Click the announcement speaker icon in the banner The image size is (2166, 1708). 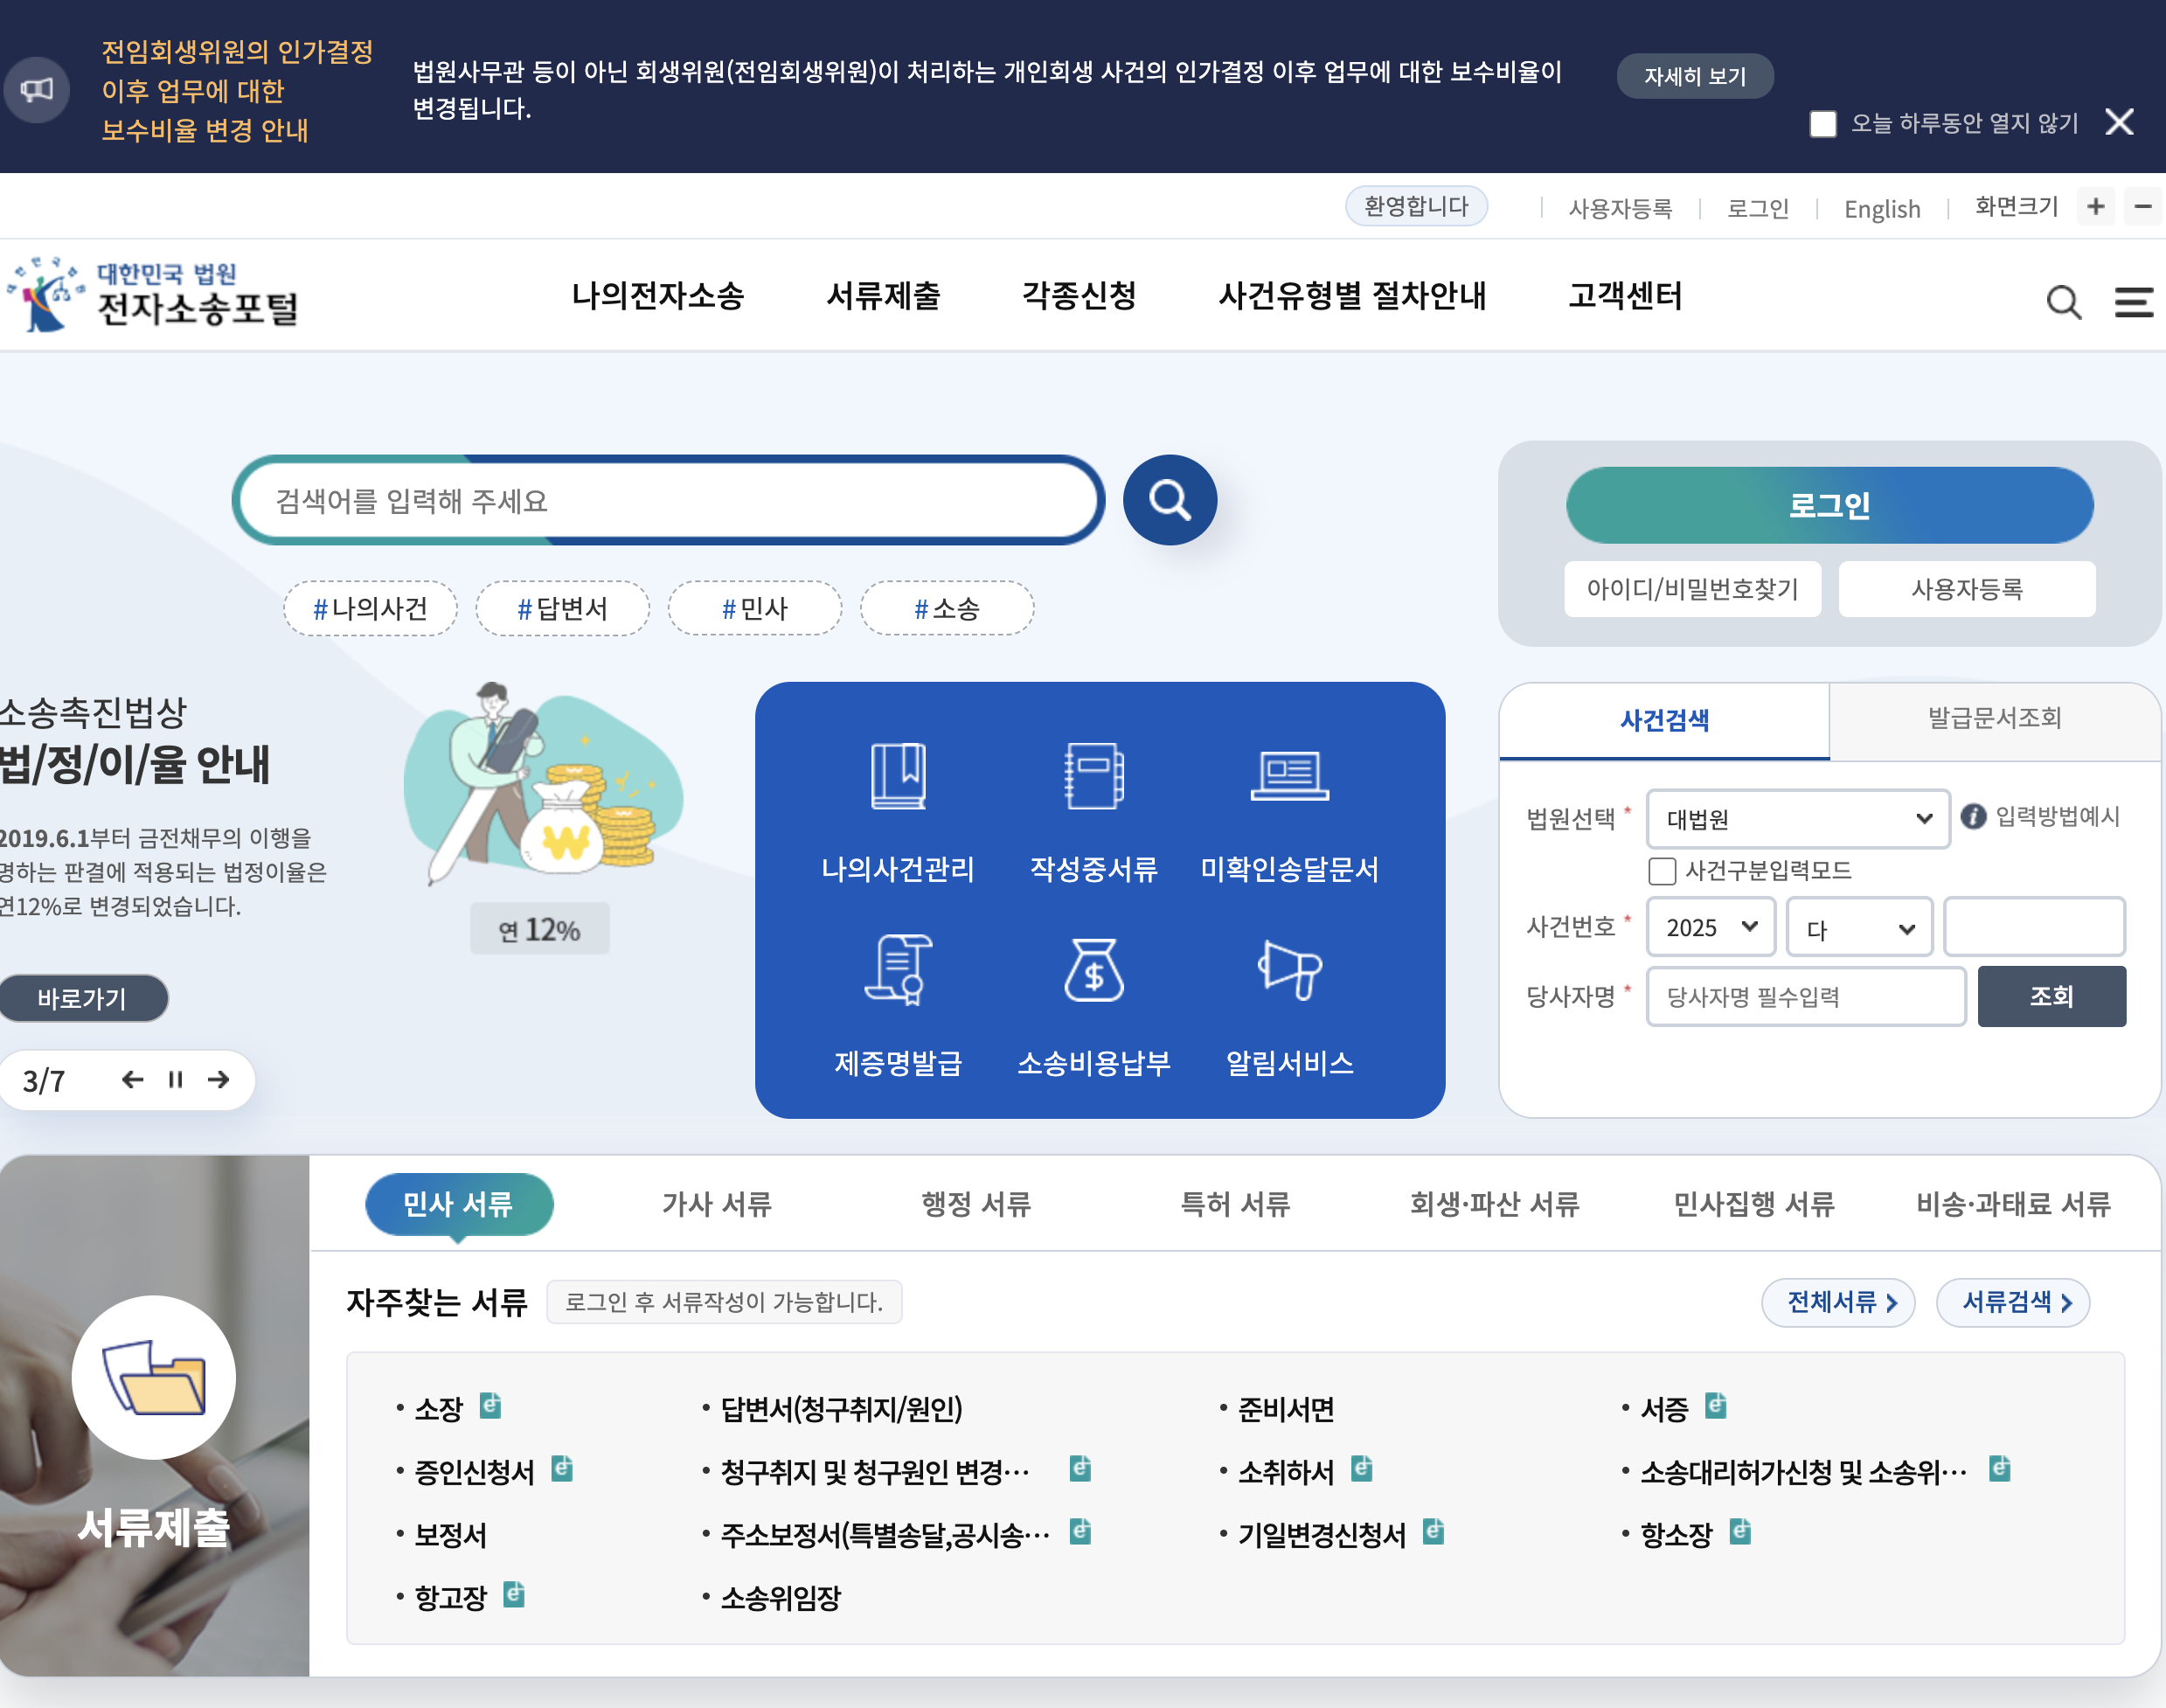click(x=37, y=90)
